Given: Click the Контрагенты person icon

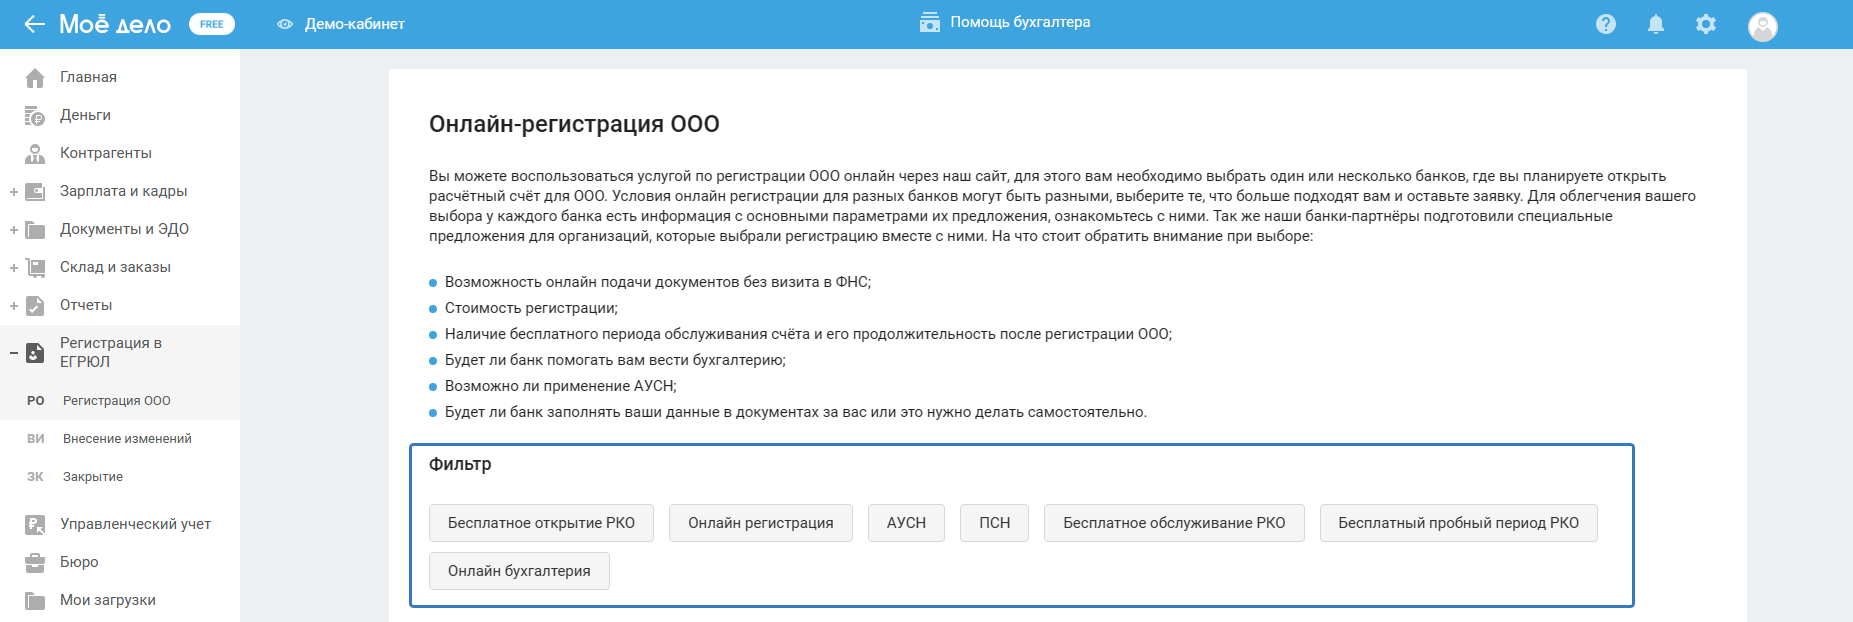Looking at the screenshot, I should (35, 154).
